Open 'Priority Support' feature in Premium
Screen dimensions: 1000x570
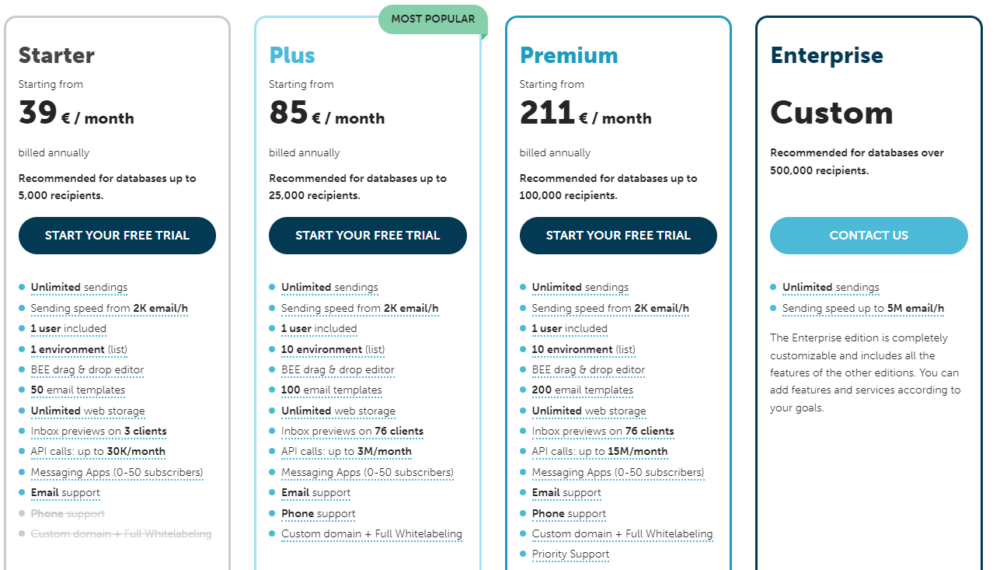click(x=570, y=554)
